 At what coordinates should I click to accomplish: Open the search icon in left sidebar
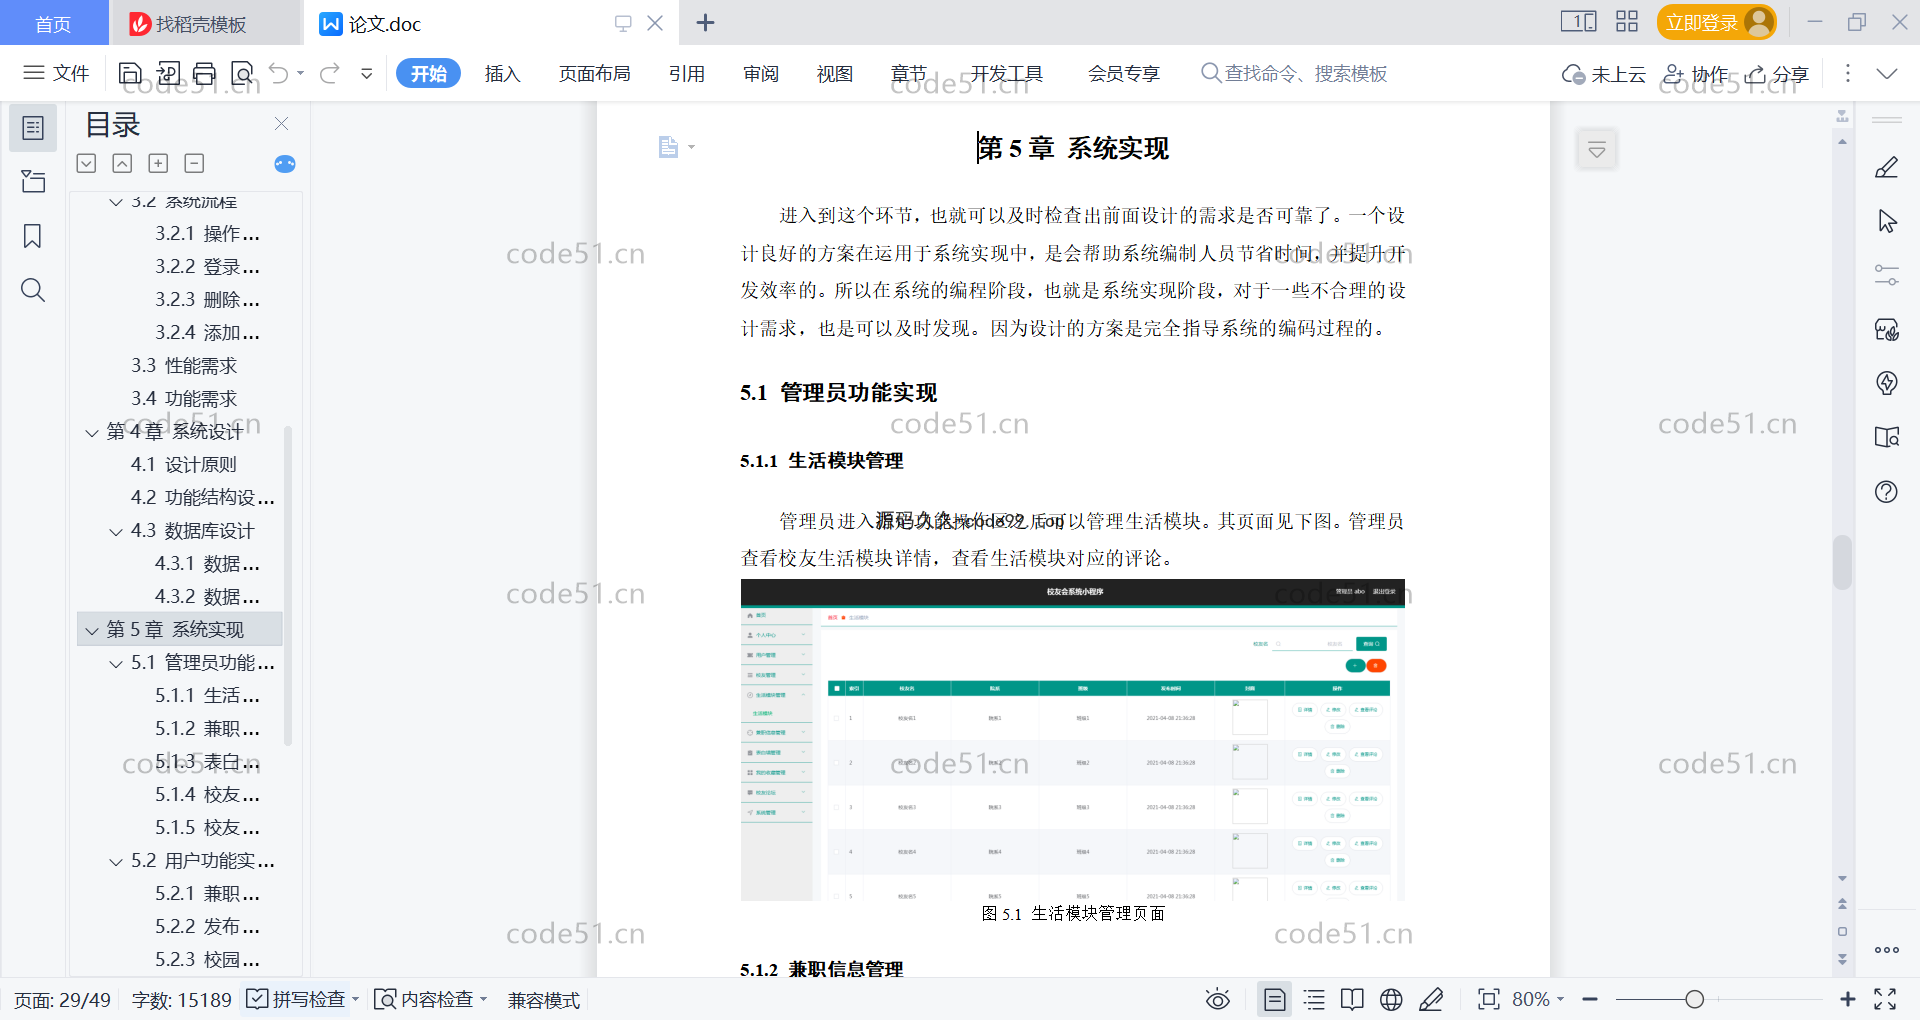click(x=33, y=290)
